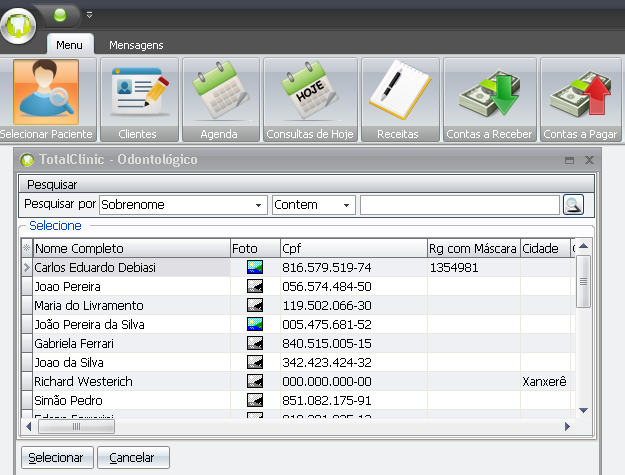
Task: Click the green orb quick access button
Action: coord(60,15)
